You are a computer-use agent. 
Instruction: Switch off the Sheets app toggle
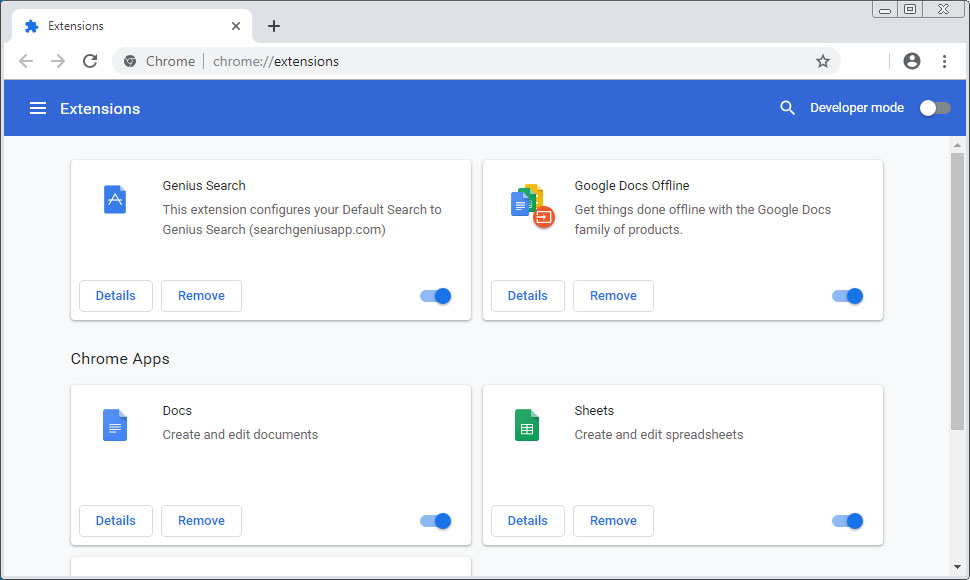(848, 521)
